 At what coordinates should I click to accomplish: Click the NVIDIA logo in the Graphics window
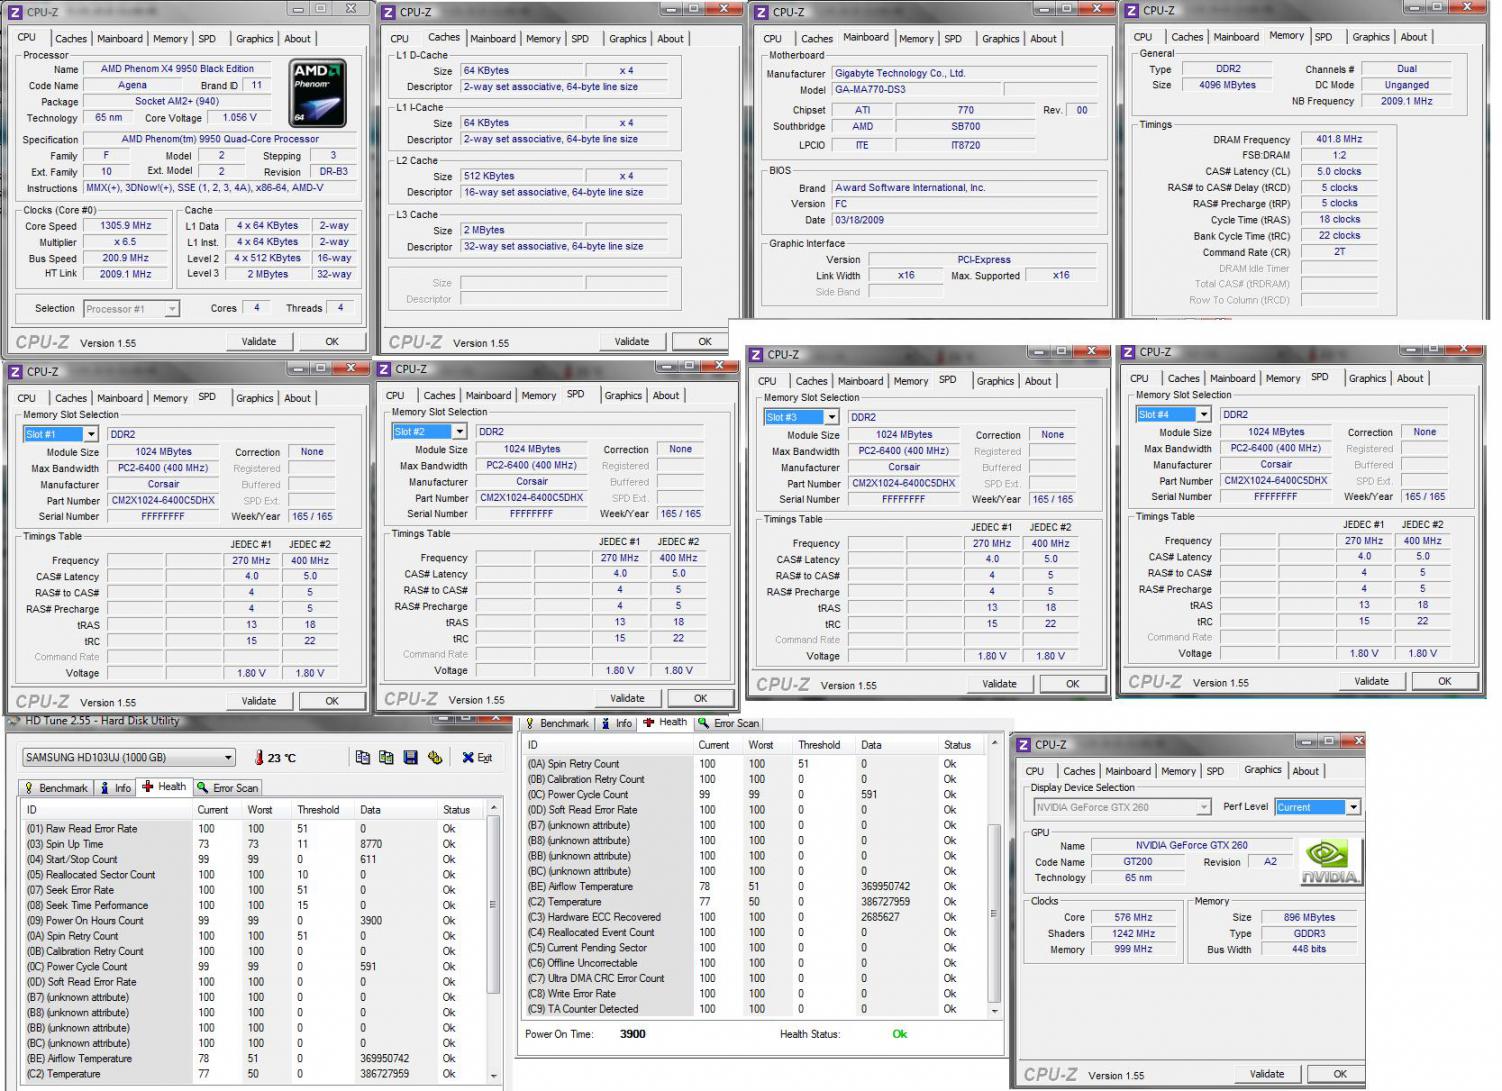click(x=1330, y=862)
